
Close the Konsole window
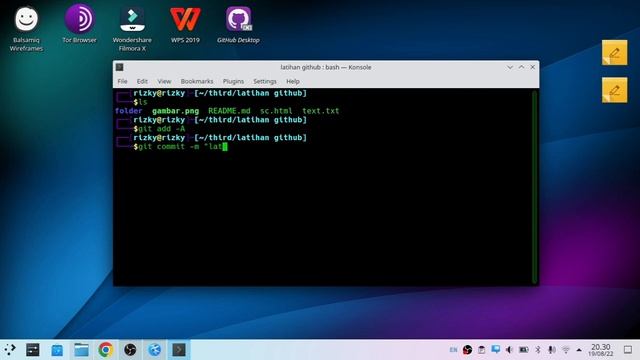(533, 67)
